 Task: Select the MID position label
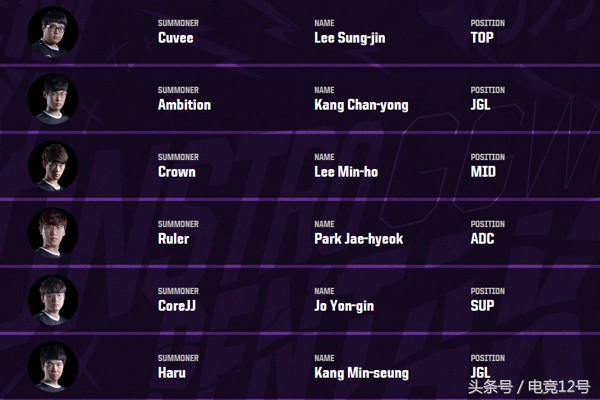pyautogui.click(x=483, y=172)
